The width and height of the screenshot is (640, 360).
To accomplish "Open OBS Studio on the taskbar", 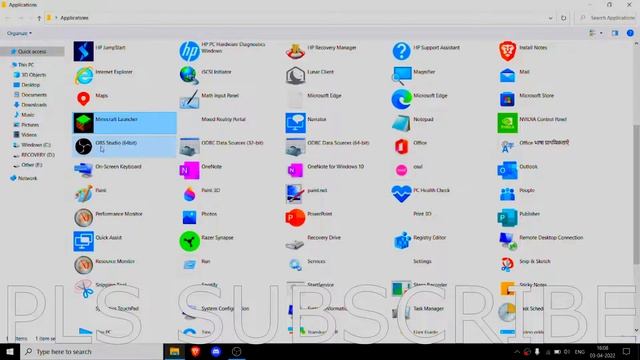I will pos(237,351).
